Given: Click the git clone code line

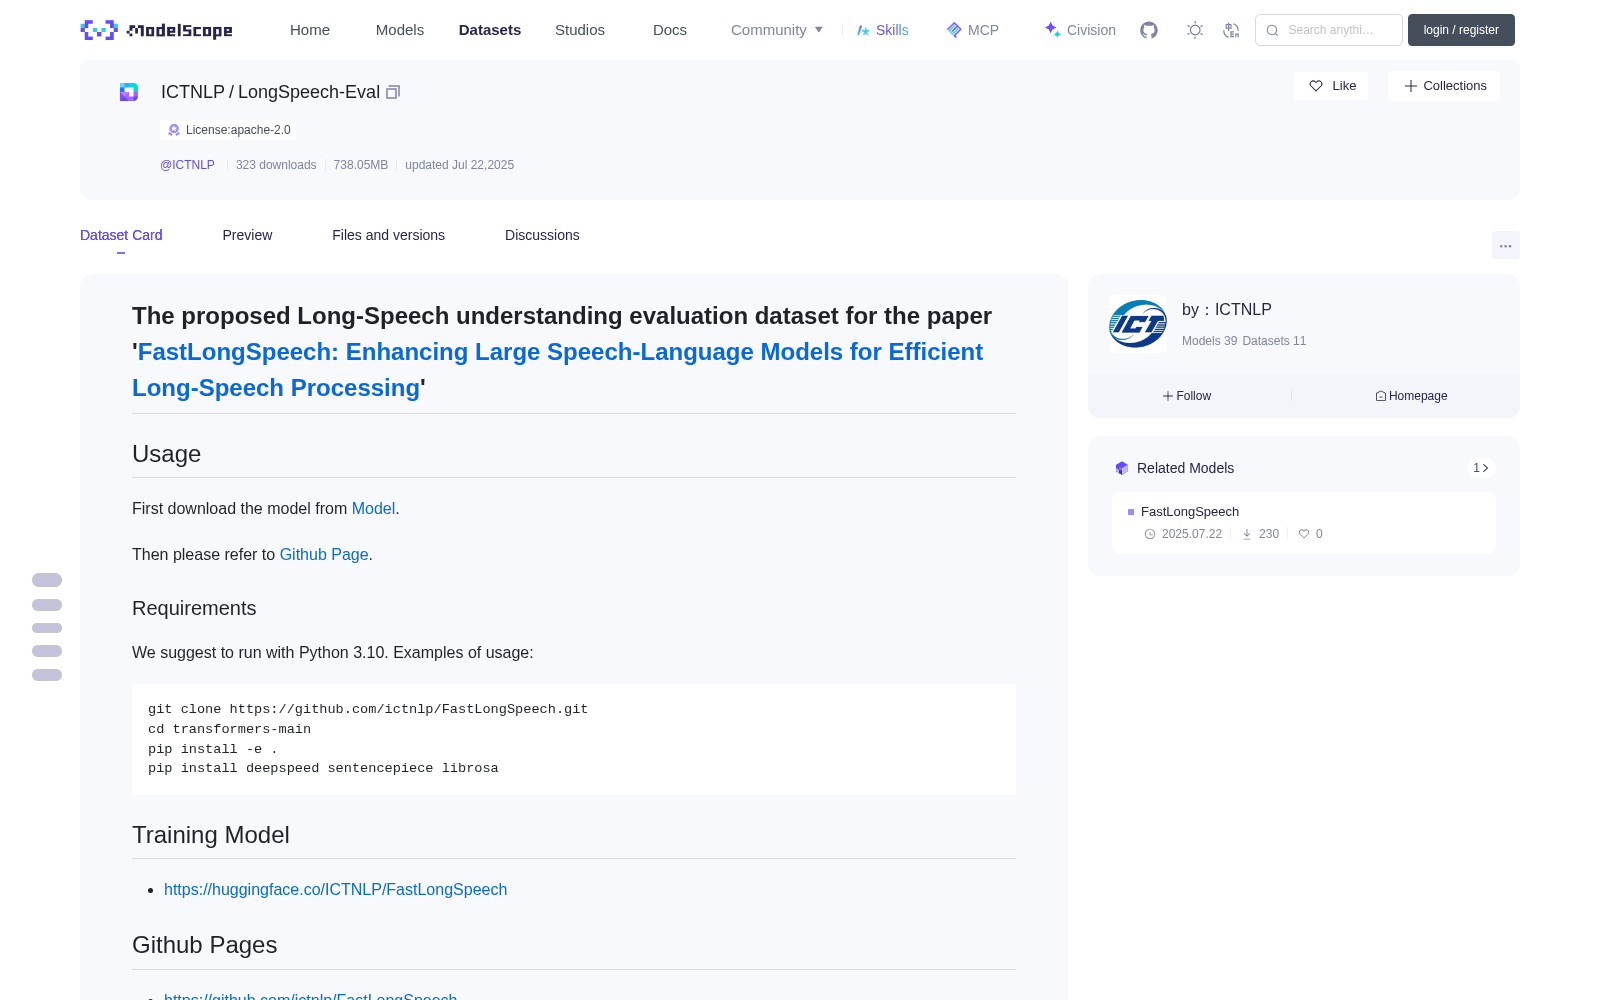Looking at the screenshot, I should 368,709.
